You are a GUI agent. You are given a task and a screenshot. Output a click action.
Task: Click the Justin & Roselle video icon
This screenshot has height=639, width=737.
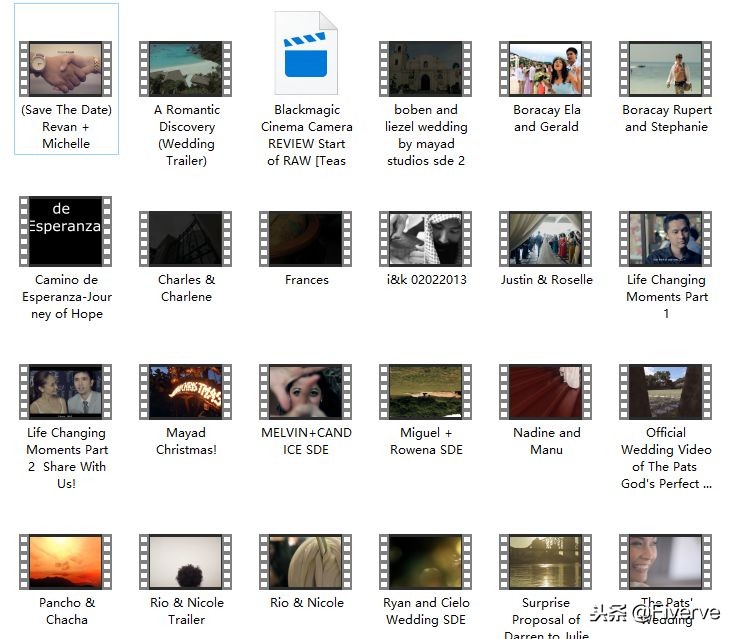point(546,239)
